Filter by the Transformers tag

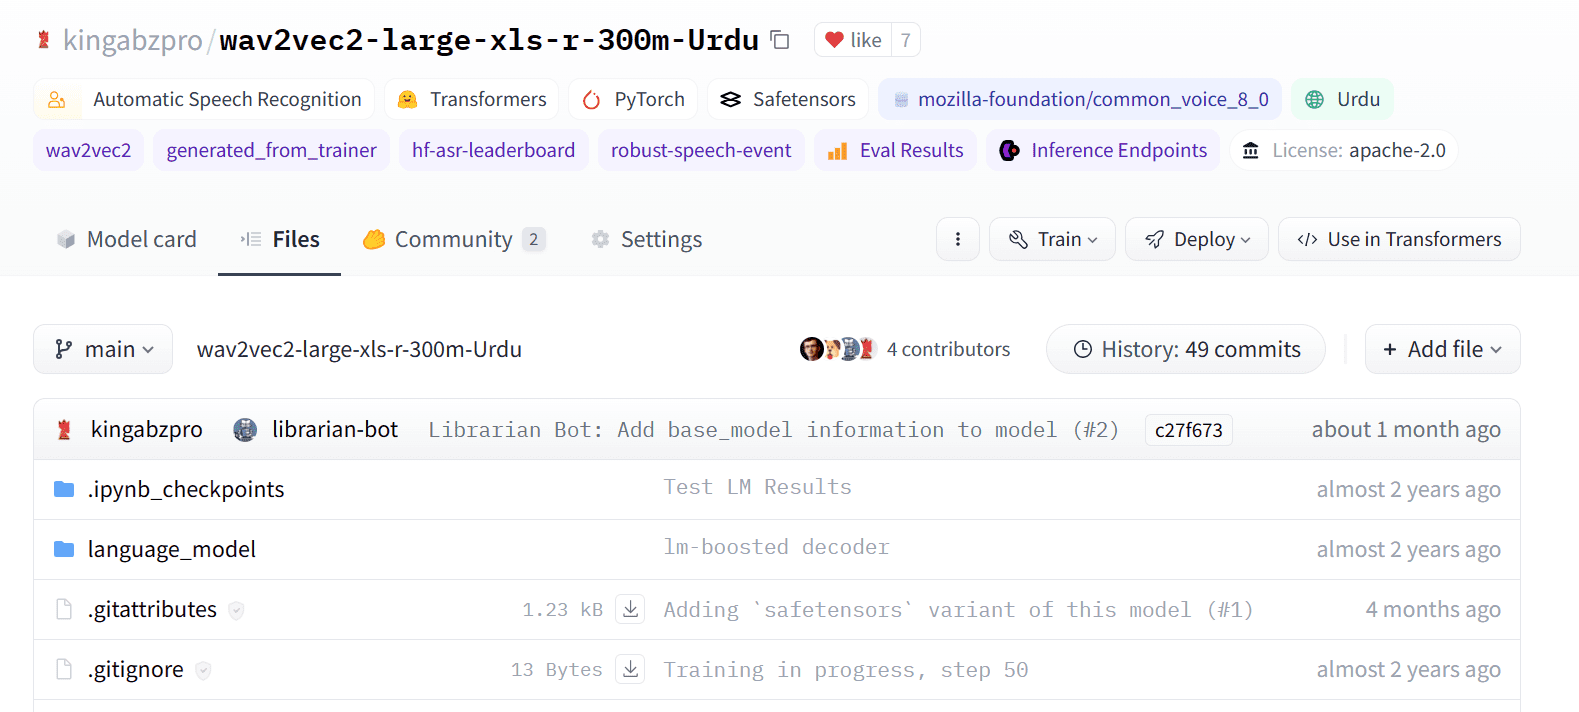coord(472,99)
